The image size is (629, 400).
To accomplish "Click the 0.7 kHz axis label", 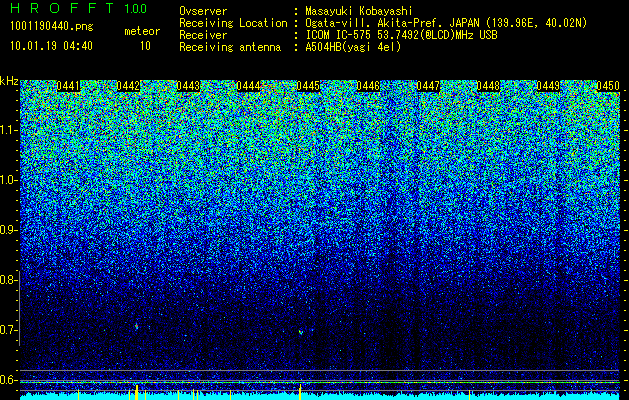I will 9,330.
